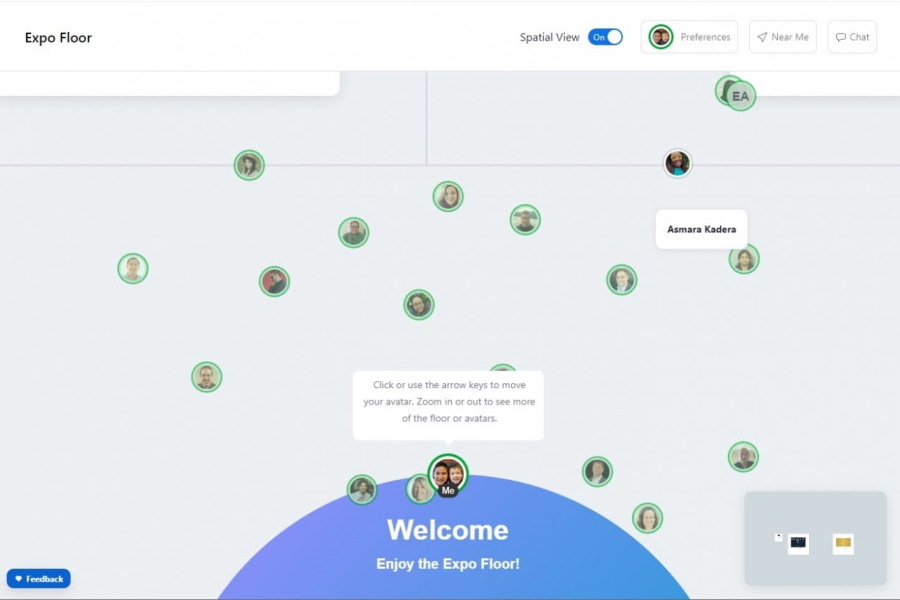
Task: Click Asmara Kadera's avatar in teal shirt
Action: tap(677, 164)
